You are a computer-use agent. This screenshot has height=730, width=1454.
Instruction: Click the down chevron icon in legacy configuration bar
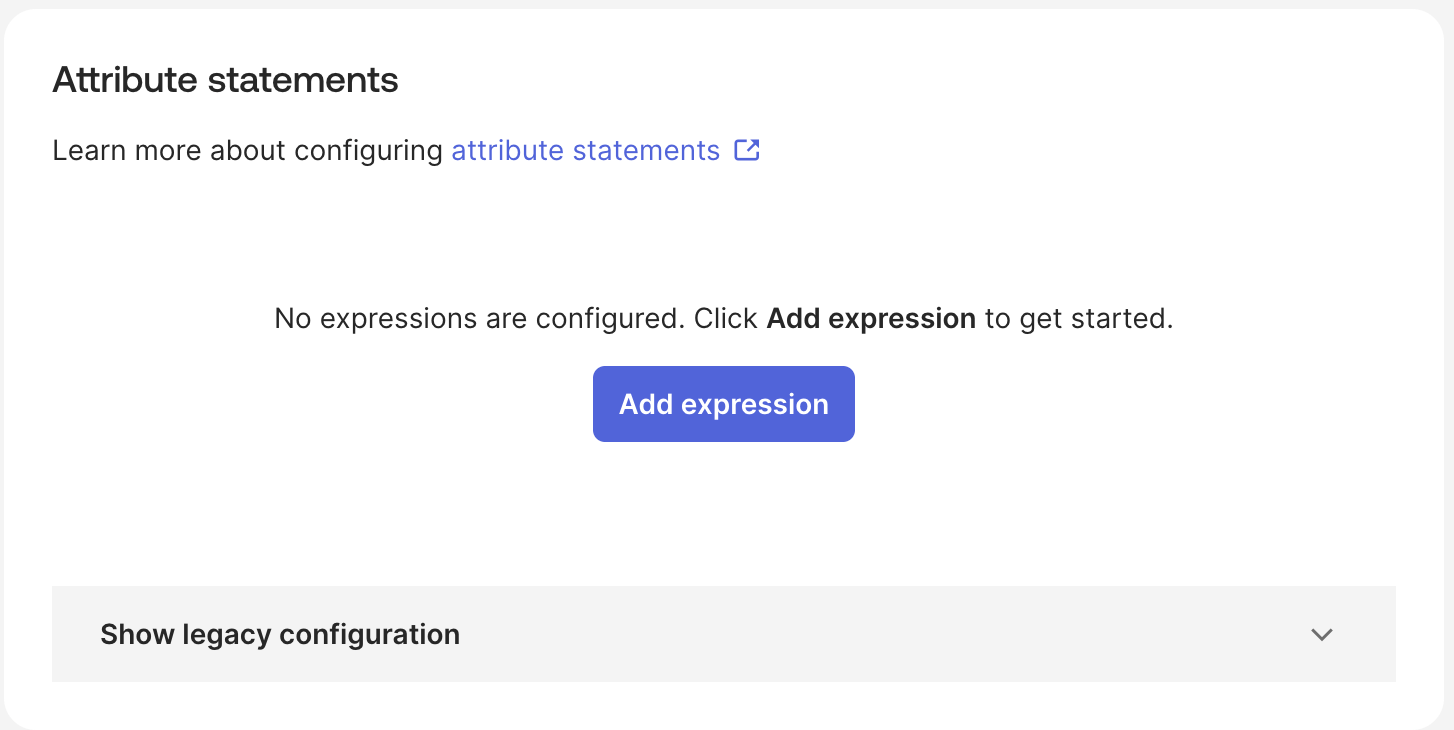coord(1322,634)
